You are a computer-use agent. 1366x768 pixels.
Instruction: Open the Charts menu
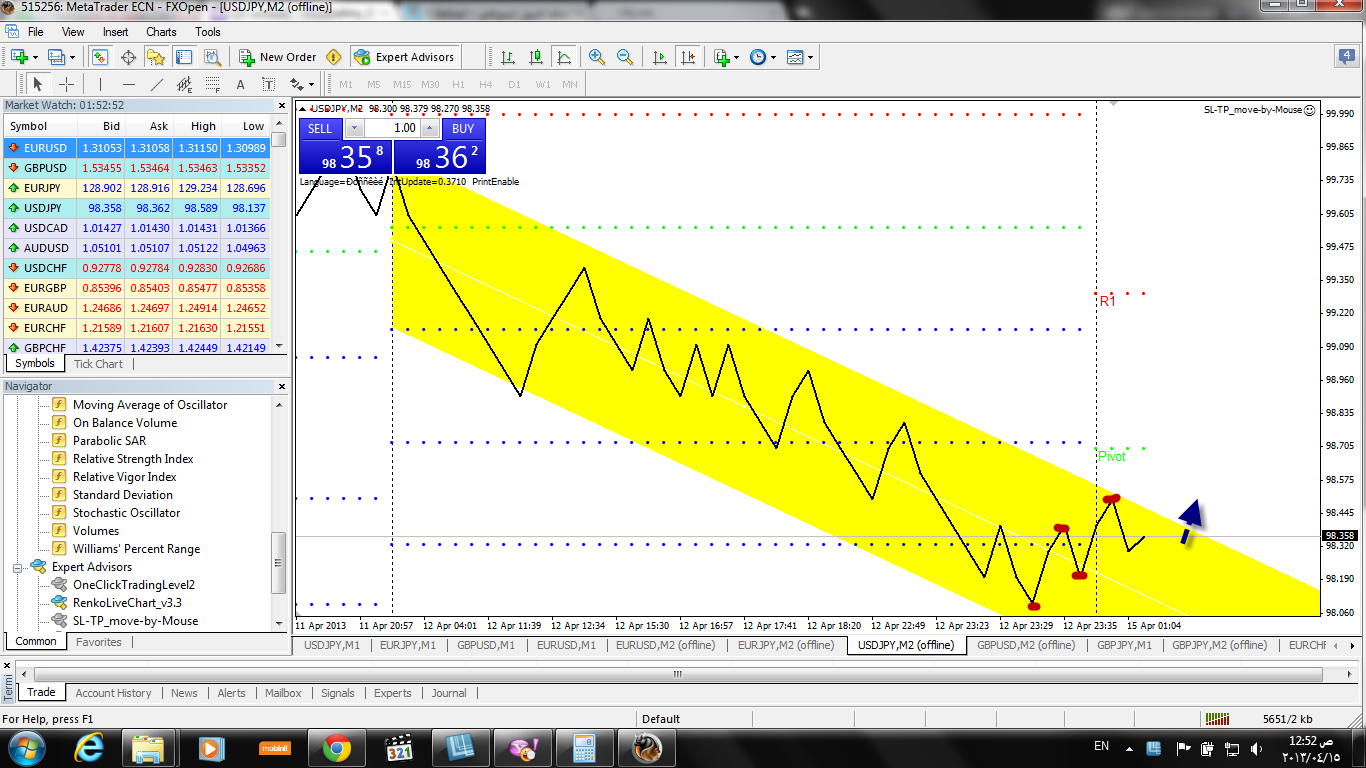(x=161, y=32)
